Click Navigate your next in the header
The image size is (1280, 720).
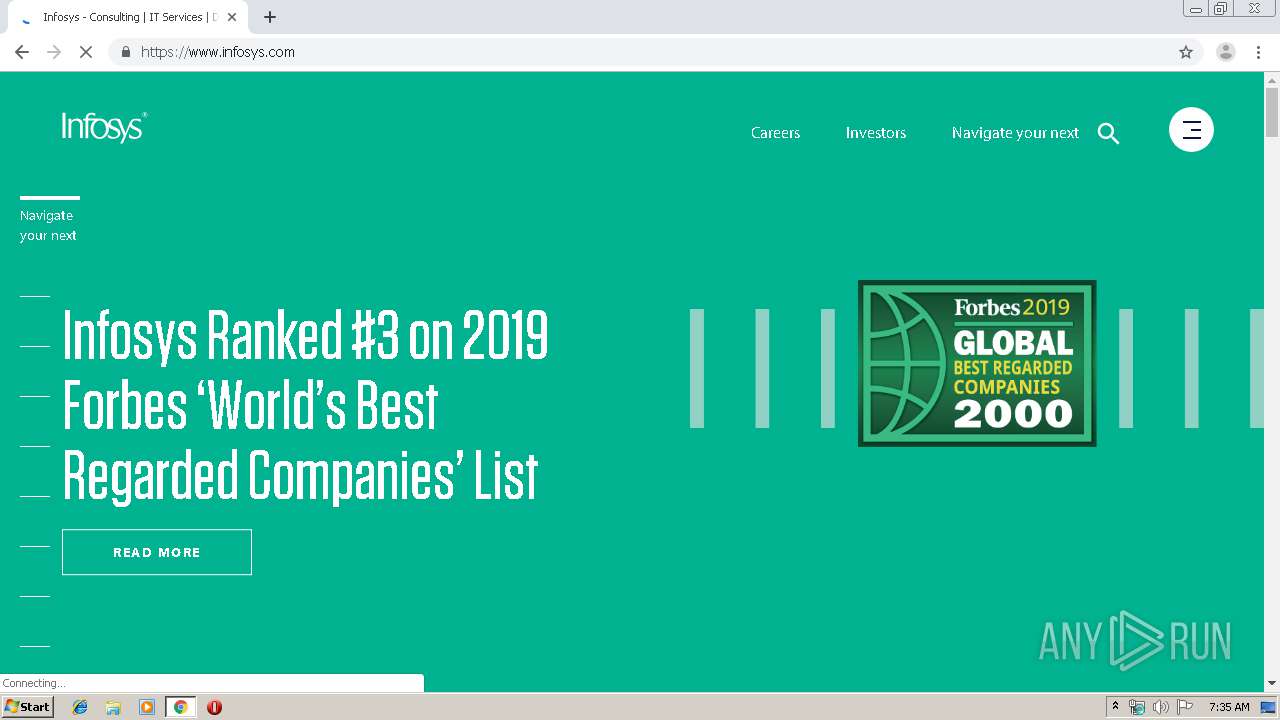tap(1015, 132)
